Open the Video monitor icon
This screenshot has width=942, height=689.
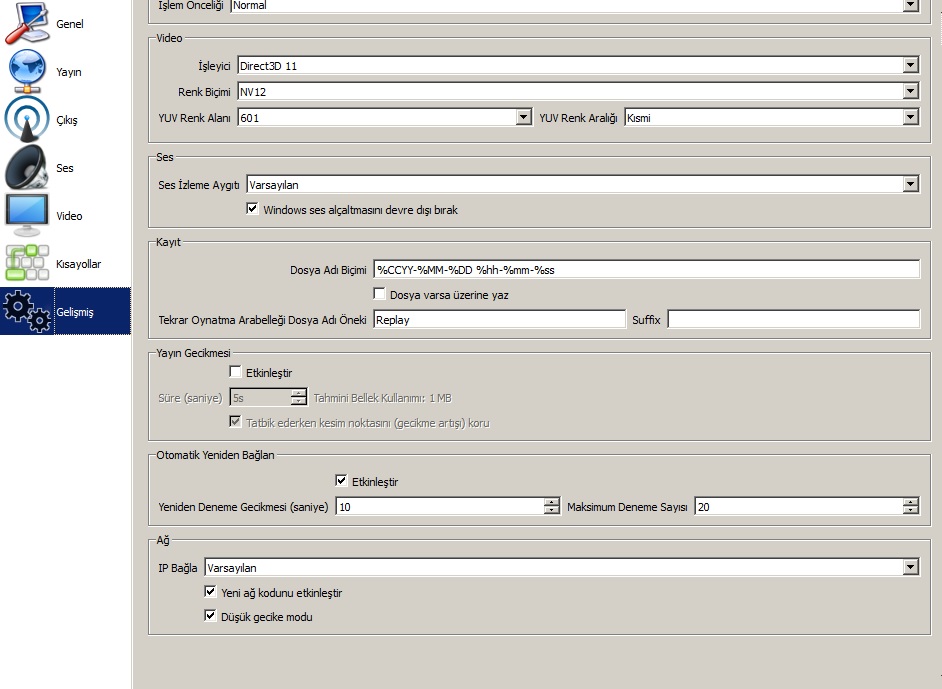[x=27, y=216]
